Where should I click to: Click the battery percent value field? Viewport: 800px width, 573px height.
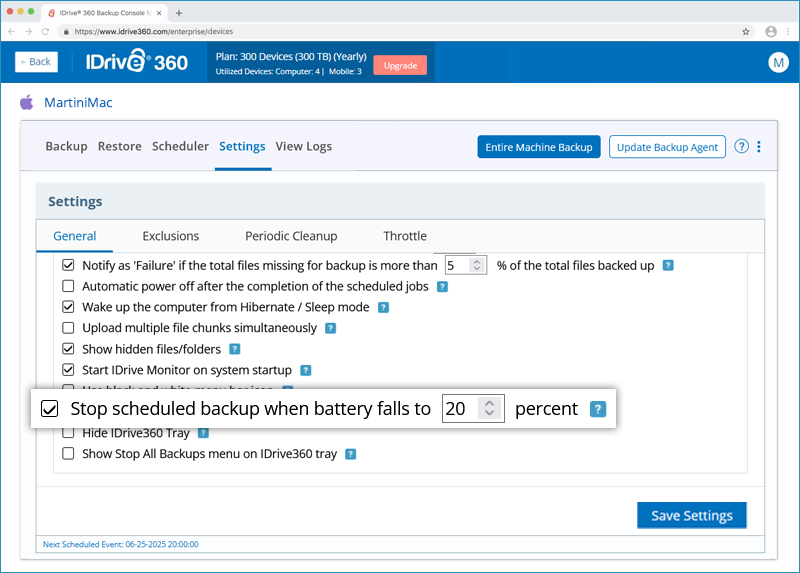tap(473, 409)
